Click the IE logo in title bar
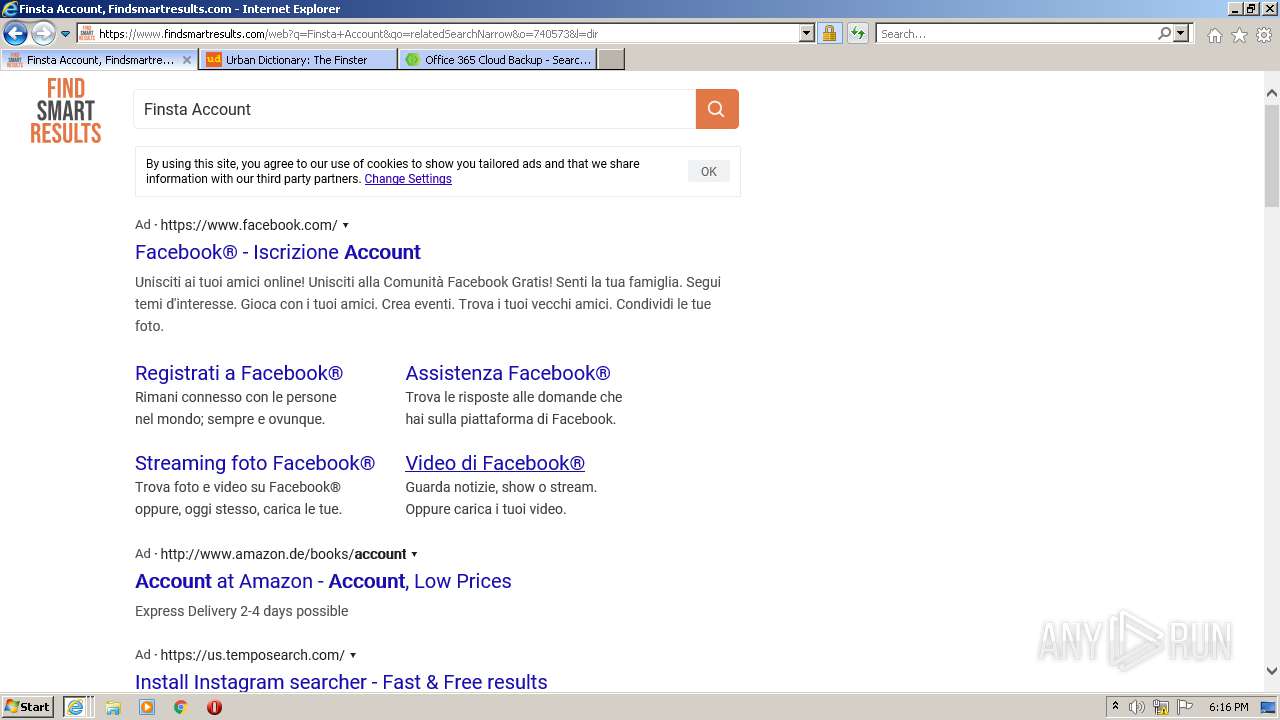This screenshot has width=1280, height=720. click(10, 9)
